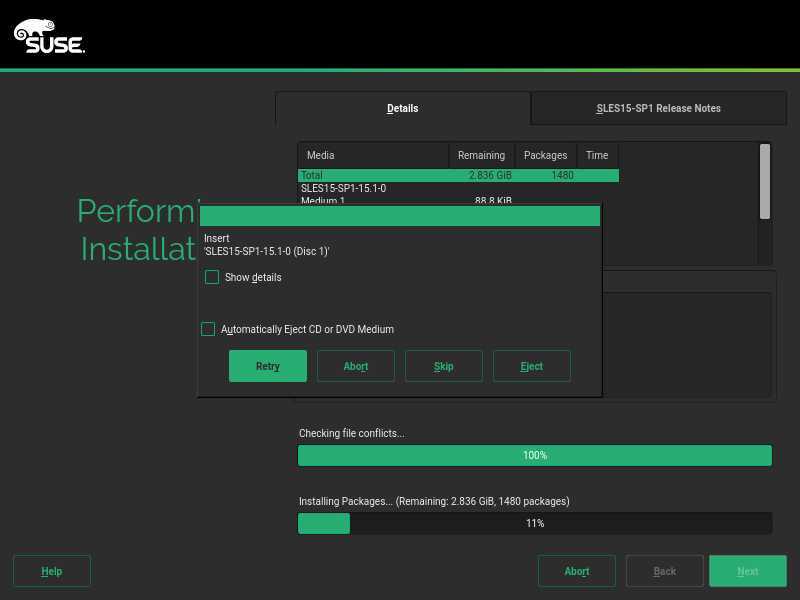Click the 1480 packages value
The width and height of the screenshot is (800, 600).
[562, 176]
